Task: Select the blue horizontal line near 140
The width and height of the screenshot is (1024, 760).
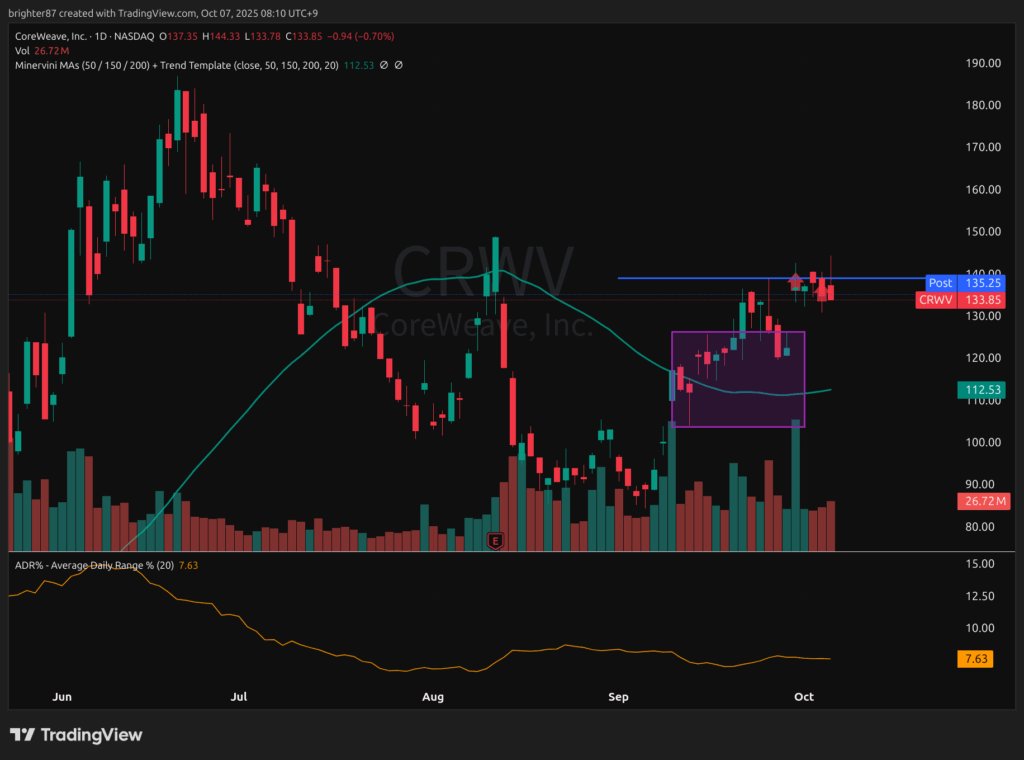Action: point(700,278)
